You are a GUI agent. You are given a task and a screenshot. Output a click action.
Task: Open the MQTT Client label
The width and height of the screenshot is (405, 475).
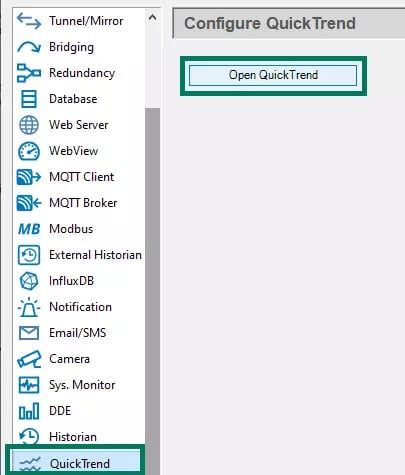tap(82, 177)
